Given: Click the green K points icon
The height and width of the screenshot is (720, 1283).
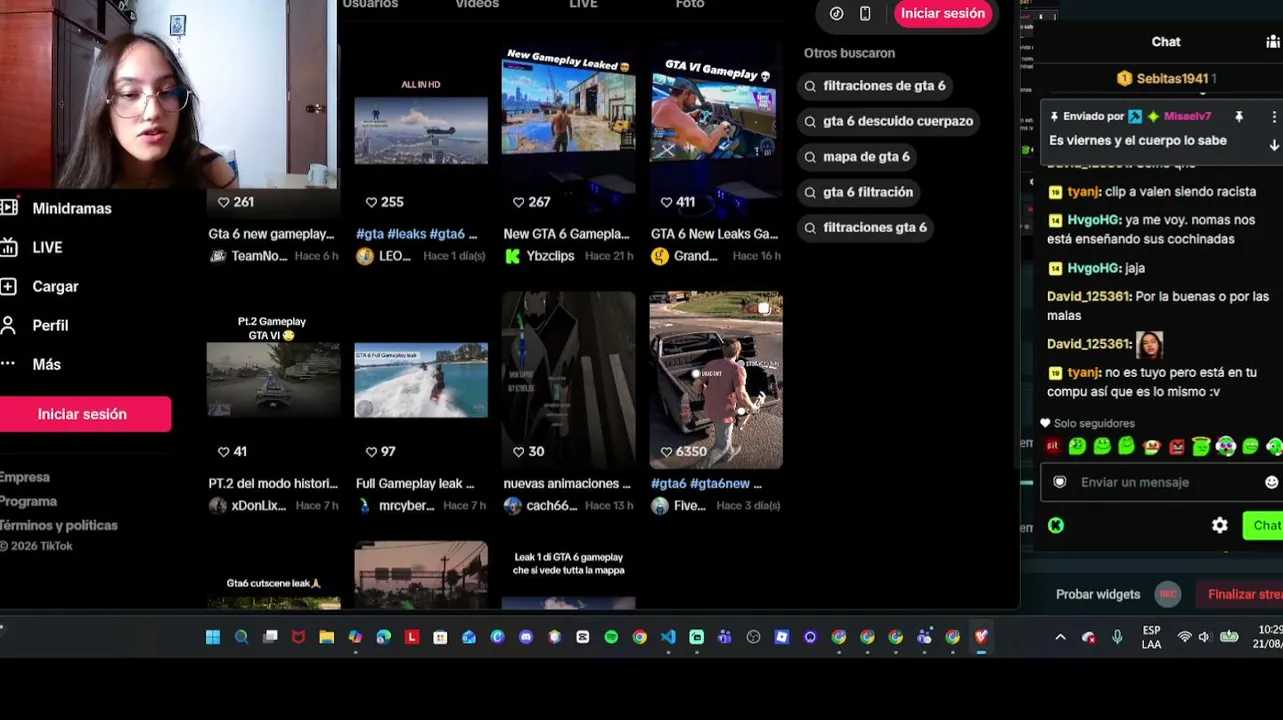Looking at the screenshot, I should 1056,525.
